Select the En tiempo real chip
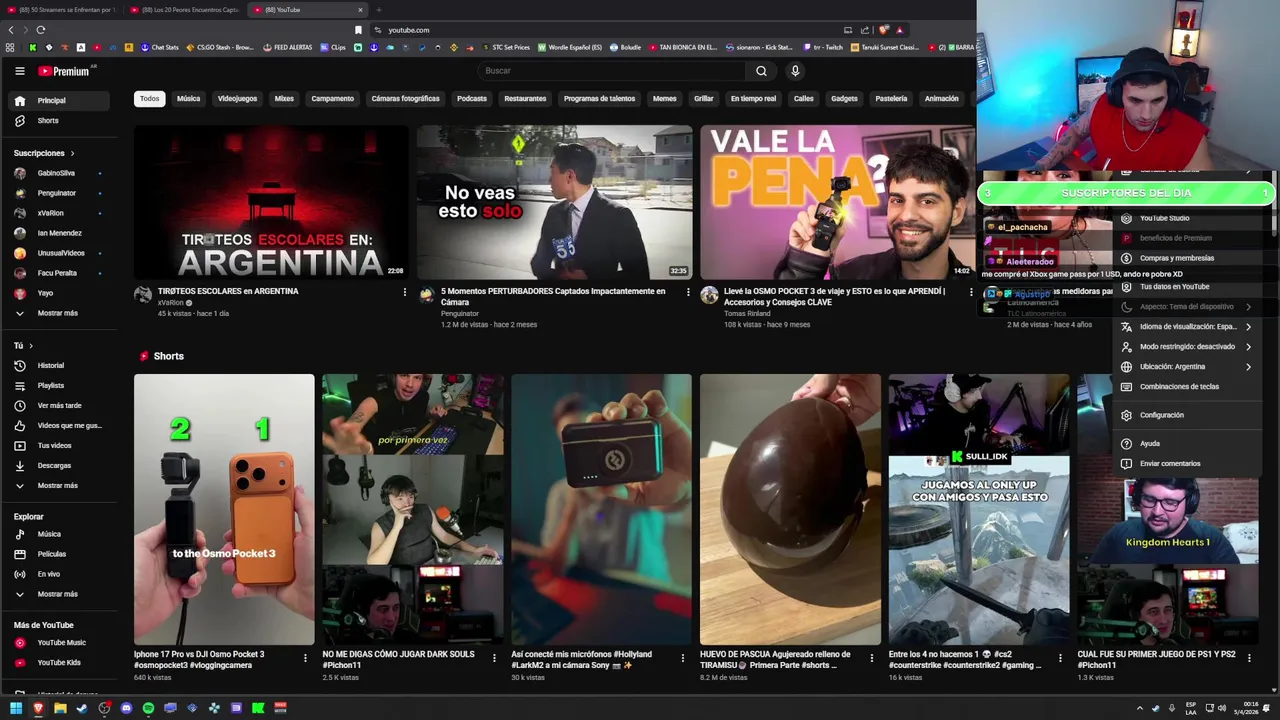The height and width of the screenshot is (720, 1280). click(753, 99)
